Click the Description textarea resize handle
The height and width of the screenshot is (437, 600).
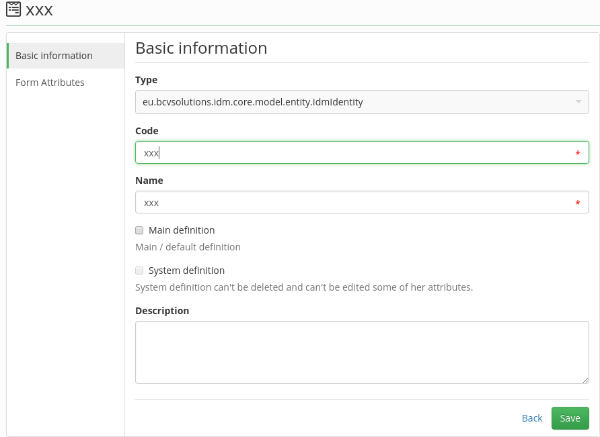pos(585,380)
